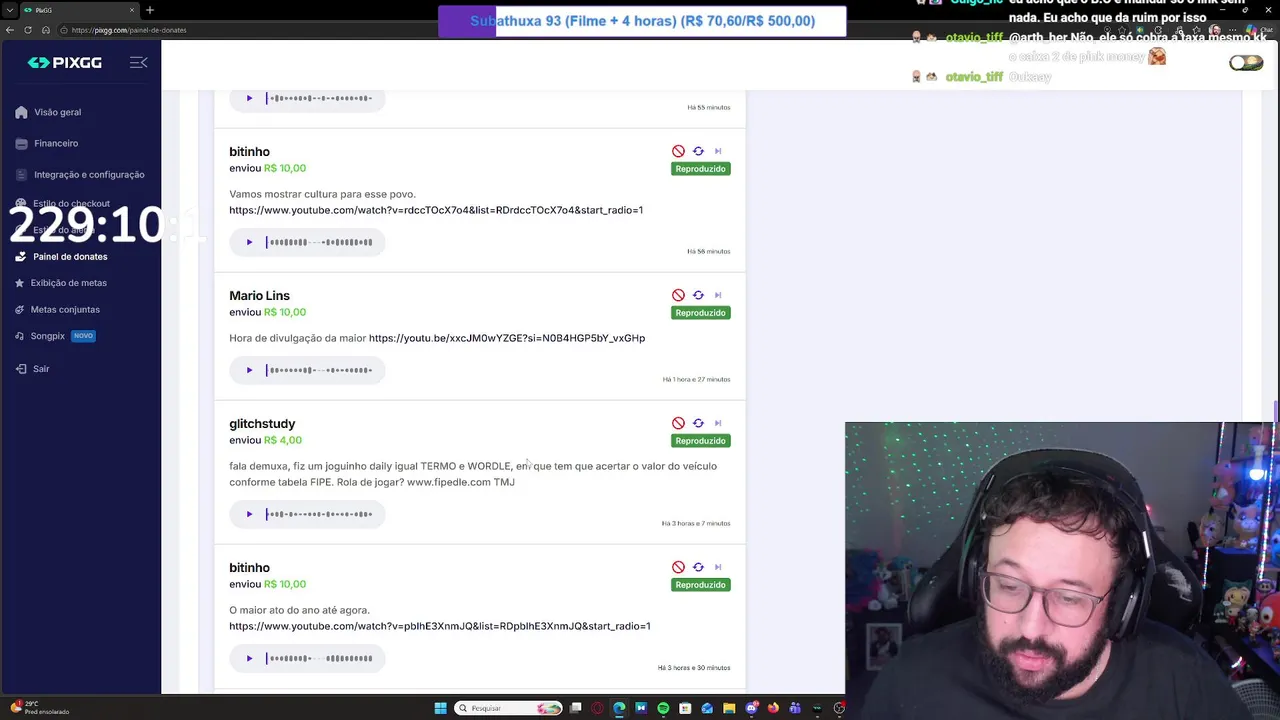Collapse the sidebar with the hamburger icon
This screenshot has height=720, width=1280.
pyautogui.click(x=138, y=62)
